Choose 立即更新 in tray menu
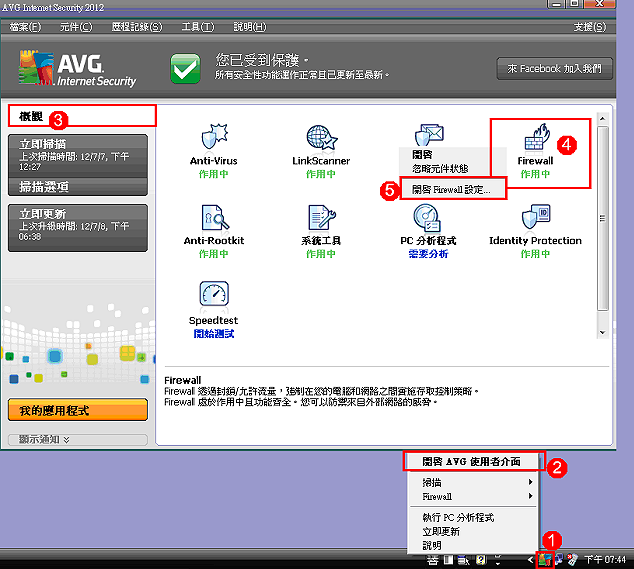This screenshot has height=569, width=634. 473,531
